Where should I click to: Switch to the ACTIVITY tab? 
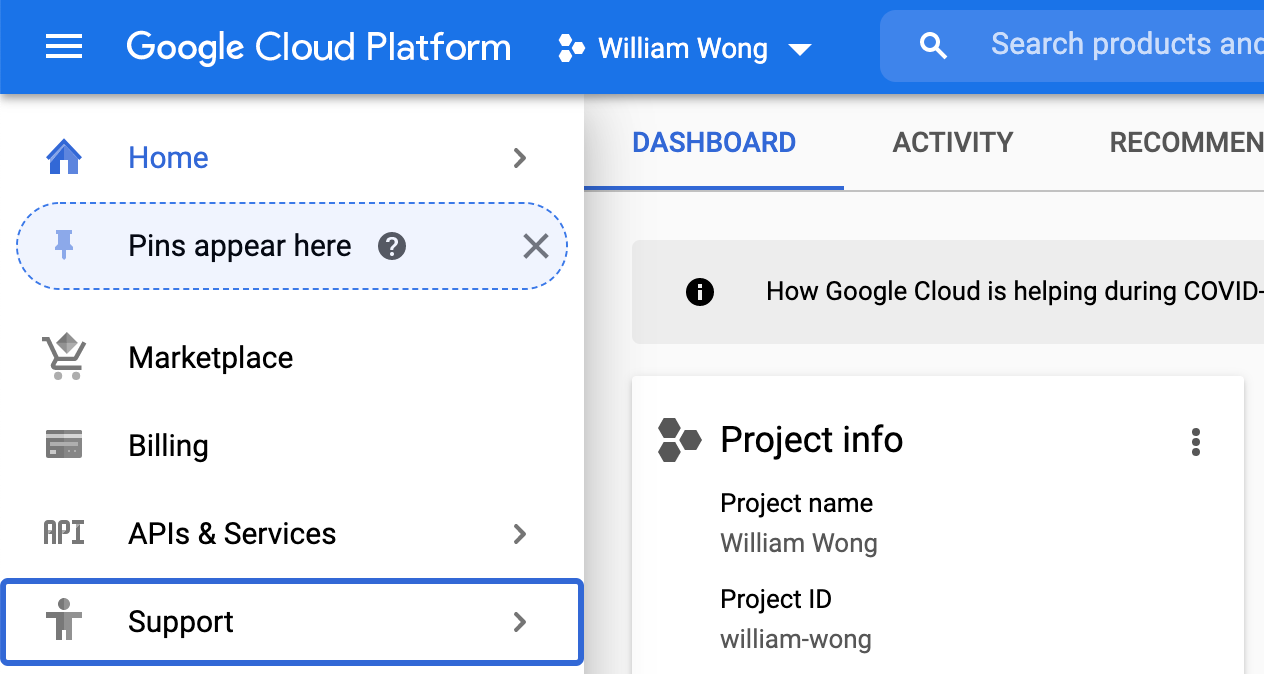tap(952, 142)
